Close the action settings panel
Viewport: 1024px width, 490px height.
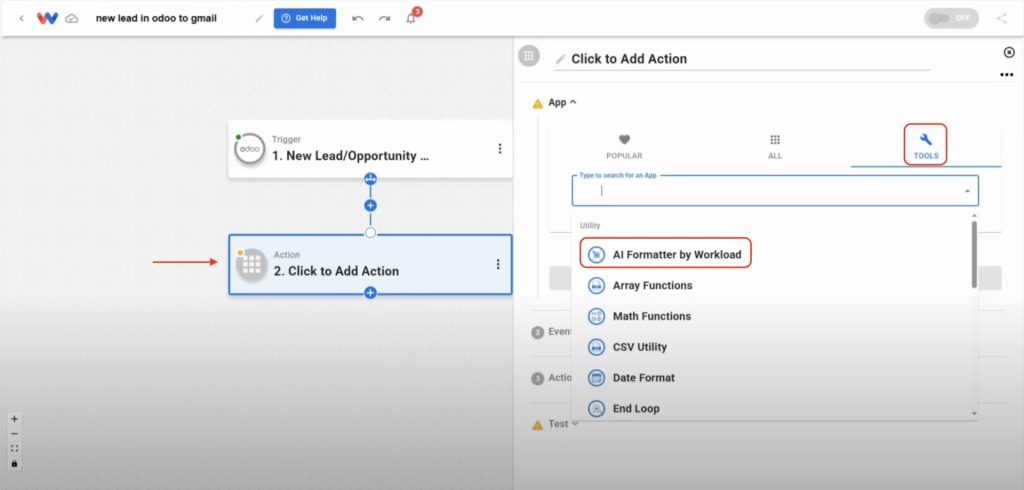coord(1009,52)
